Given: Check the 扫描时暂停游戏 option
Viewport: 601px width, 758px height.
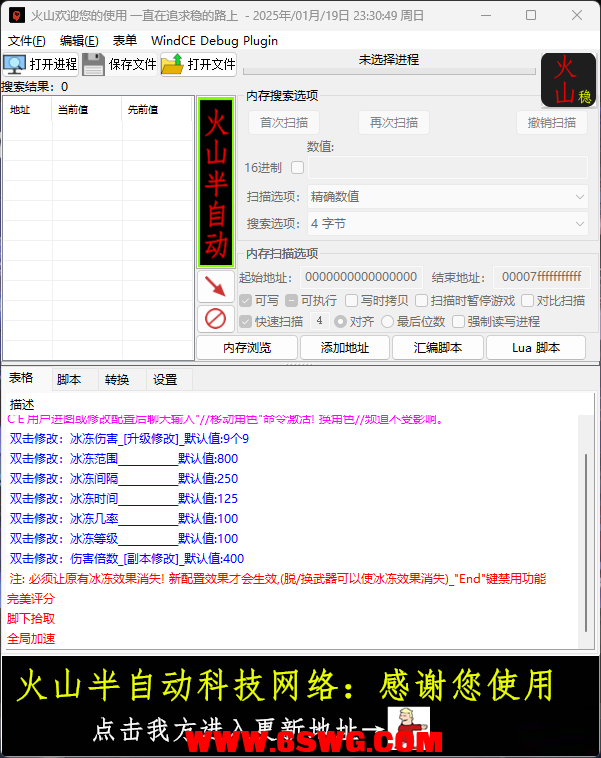Looking at the screenshot, I should pyautogui.click(x=421, y=300).
